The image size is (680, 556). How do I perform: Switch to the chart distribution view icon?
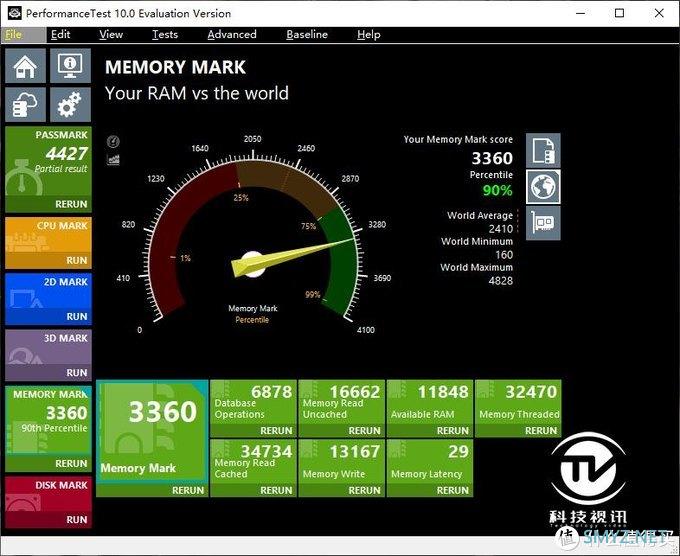tap(113, 160)
